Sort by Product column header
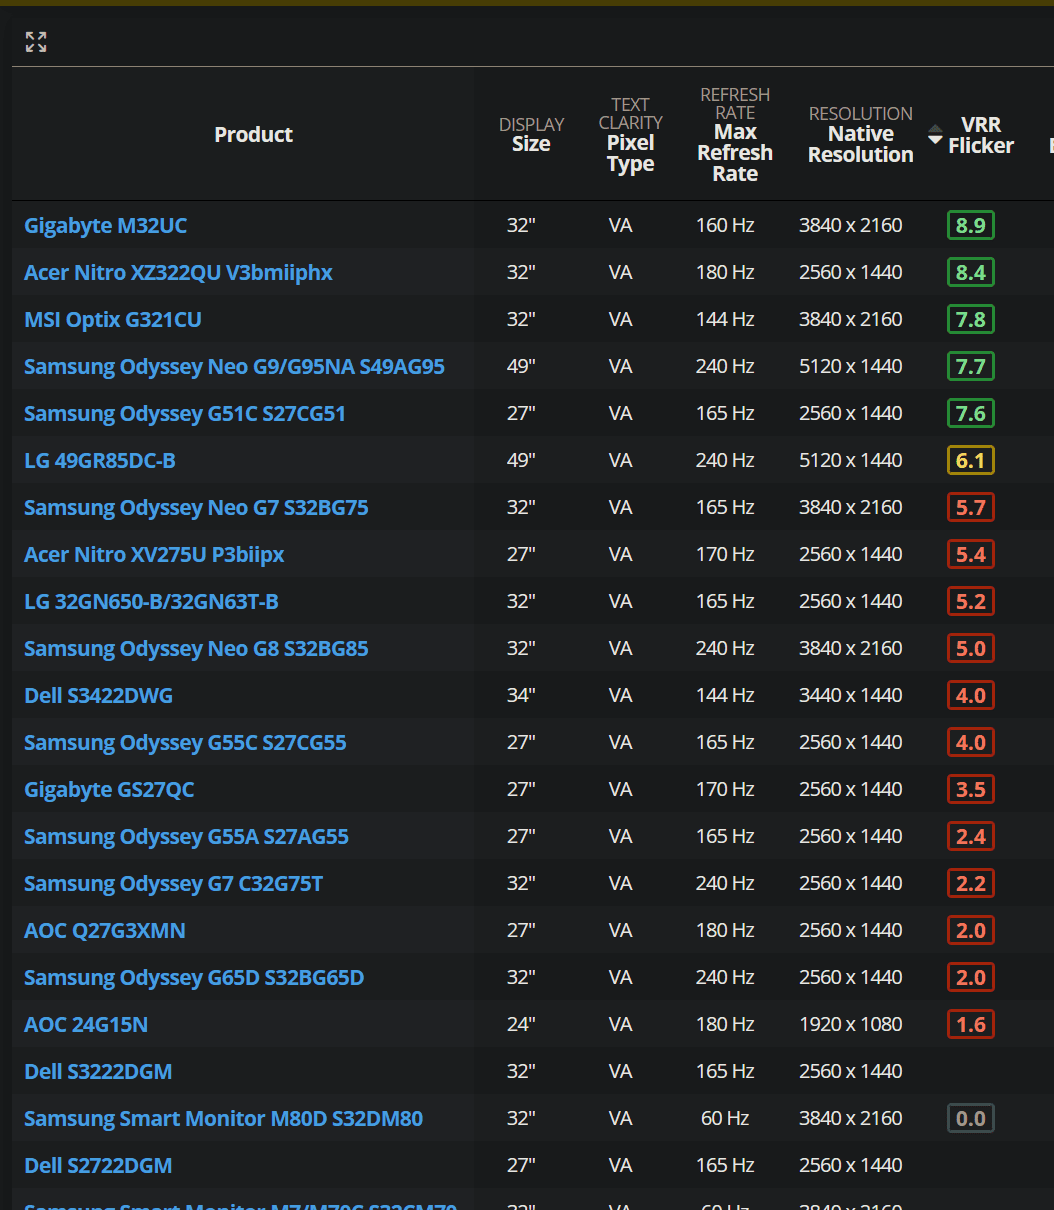This screenshot has width=1054, height=1210. tap(253, 134)
